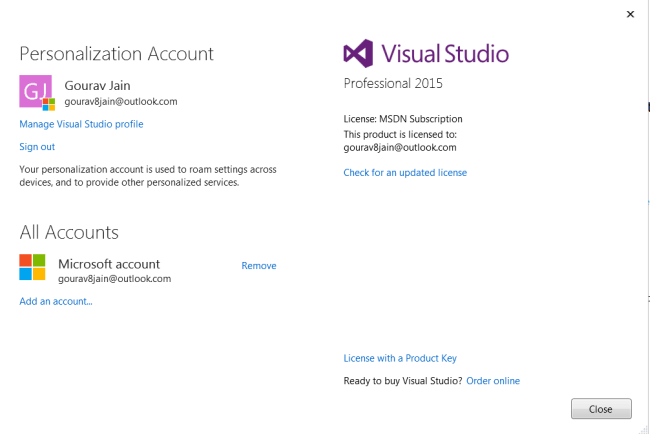Click the email under Gourav Jain
650x434 pixels.
pos(120,101)
